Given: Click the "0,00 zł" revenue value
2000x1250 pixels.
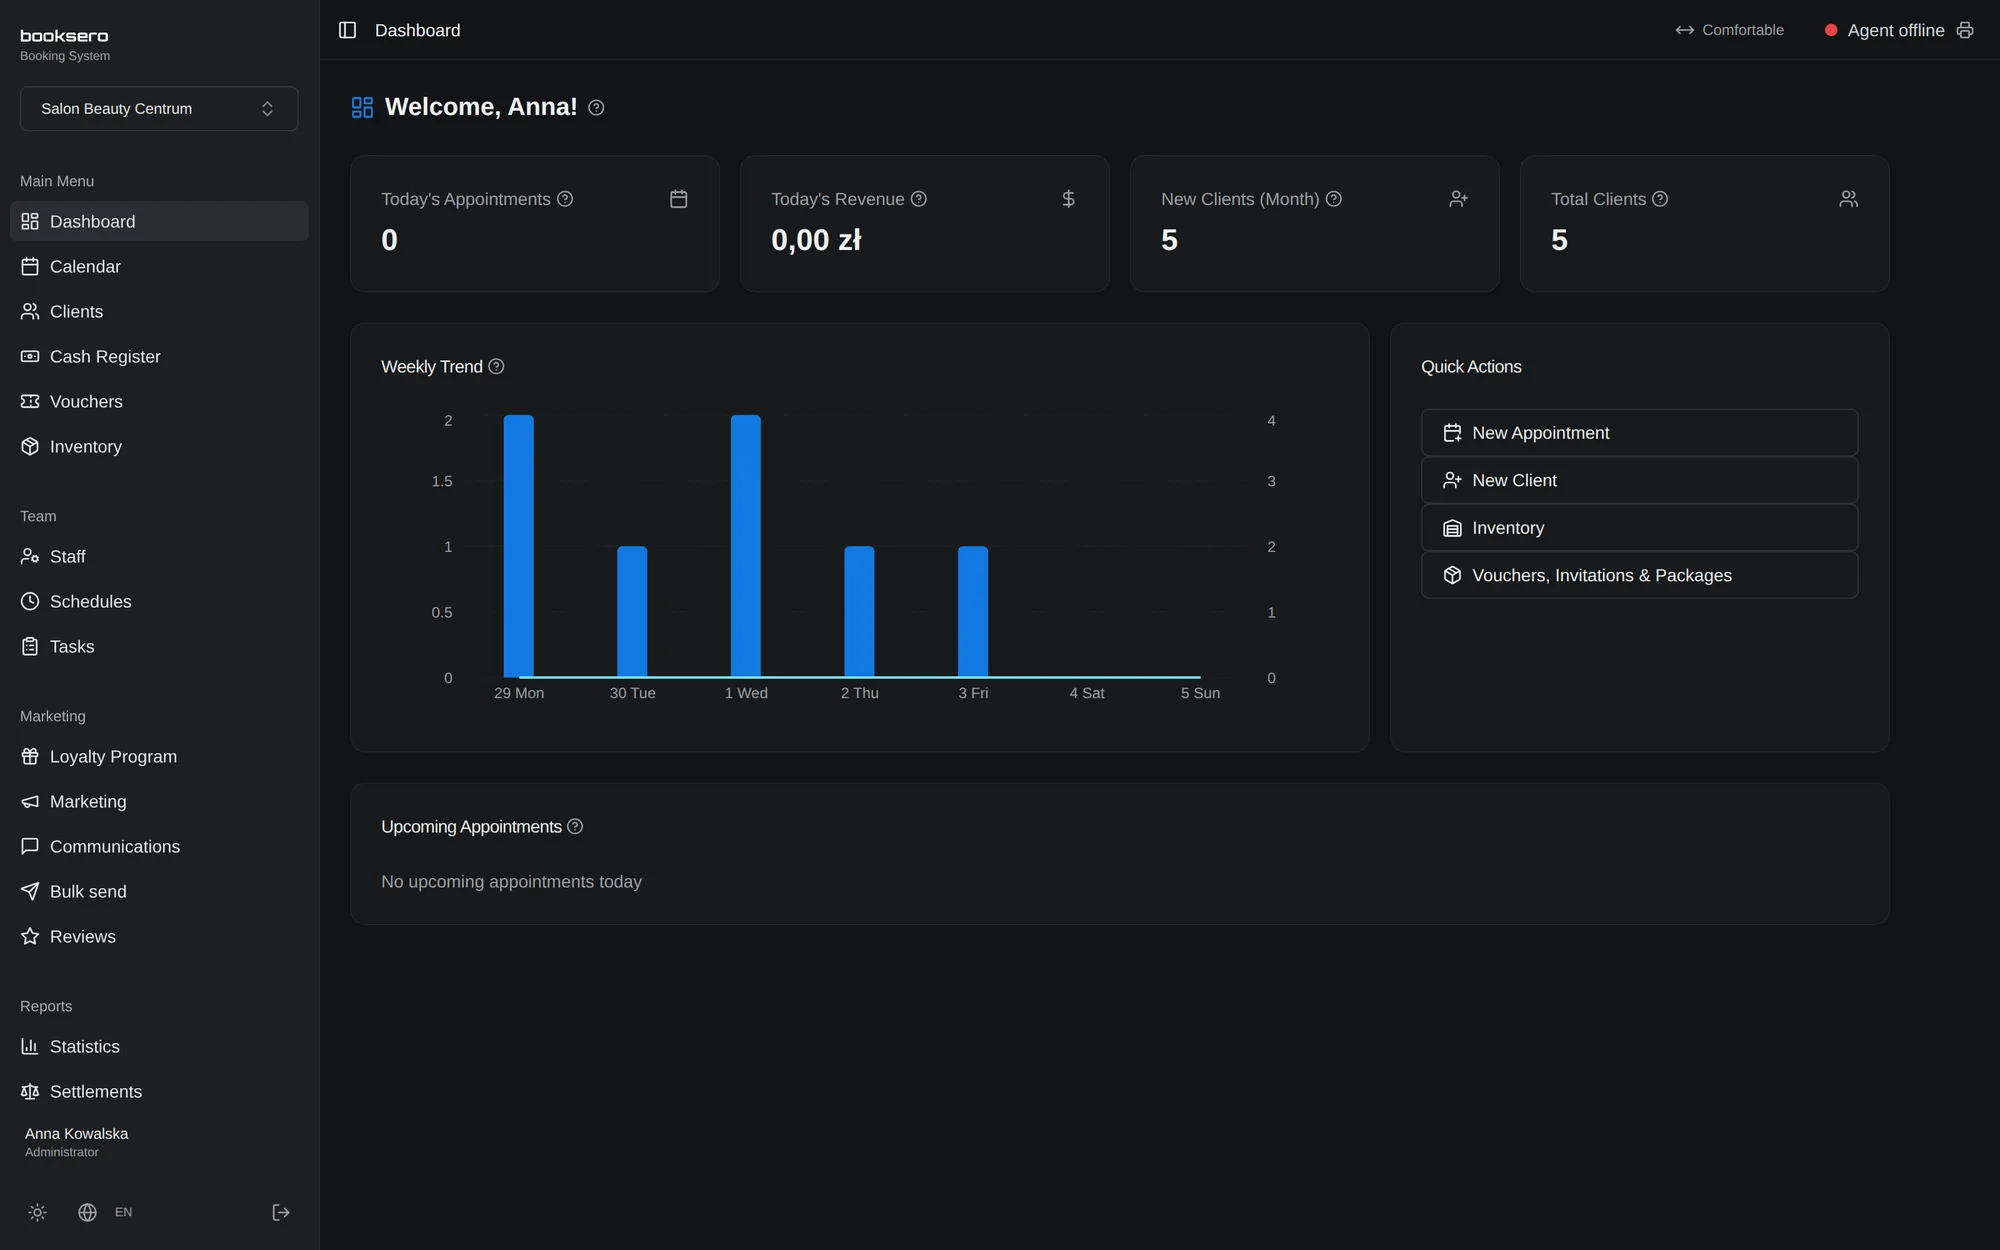Looking at the screenshot, I should click(x=816, y=240).
